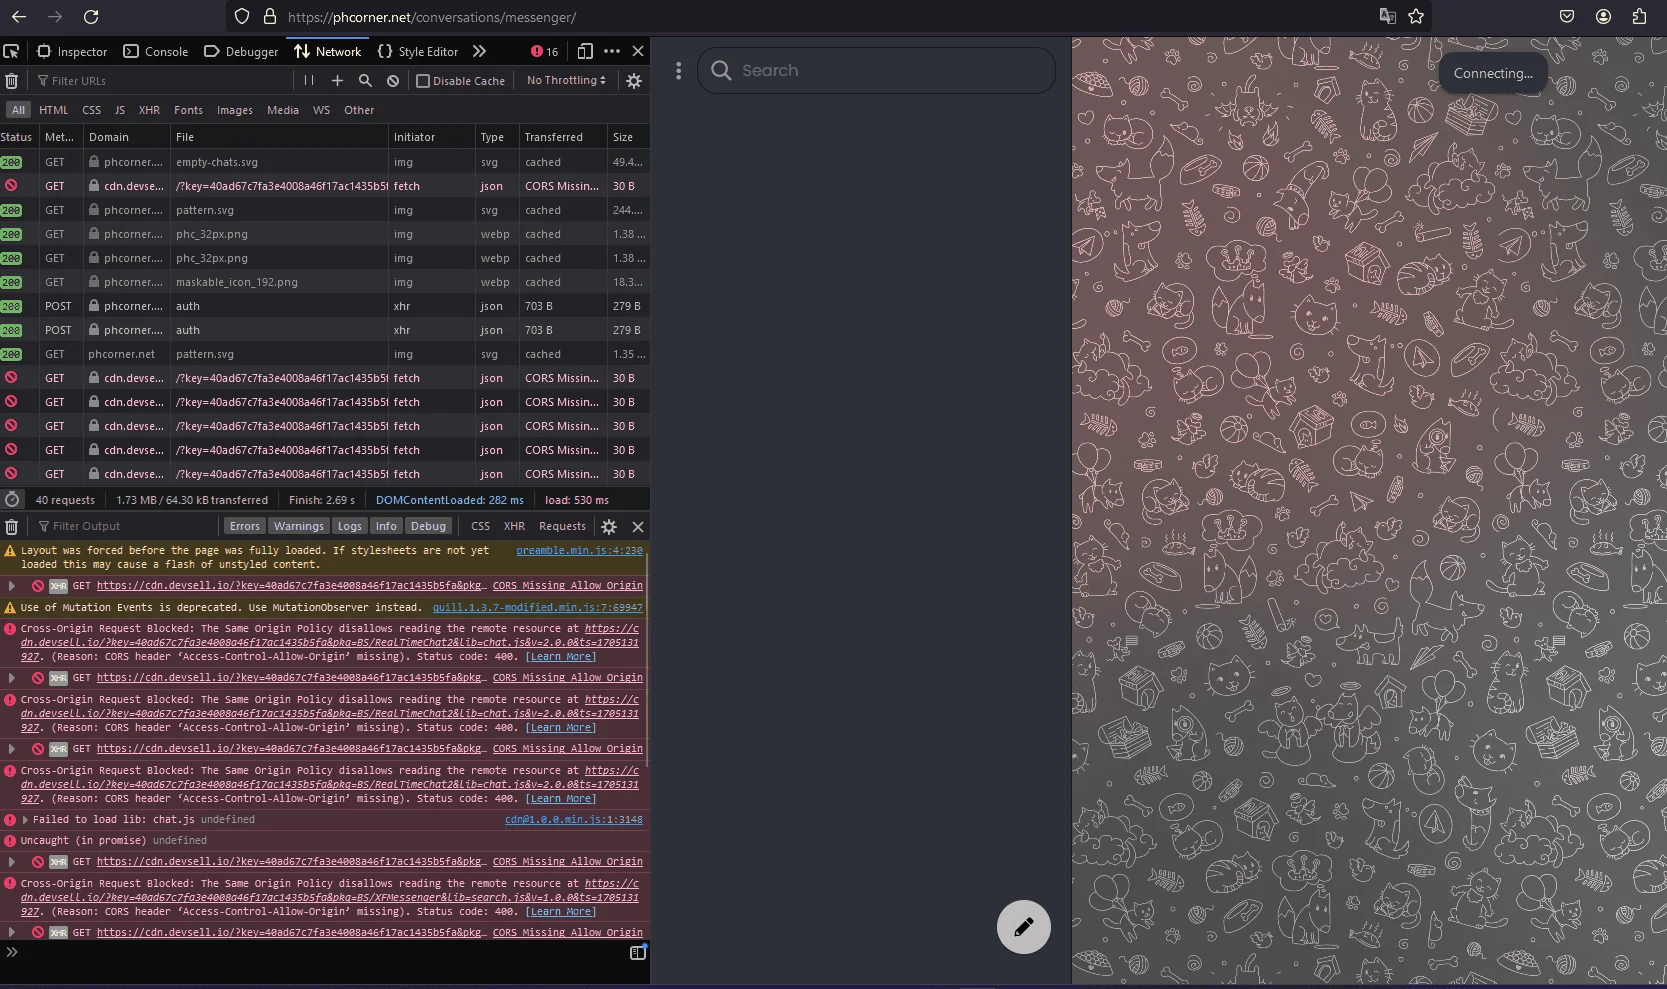Toggle Responsive Design Mode icon

click(585, 51)
